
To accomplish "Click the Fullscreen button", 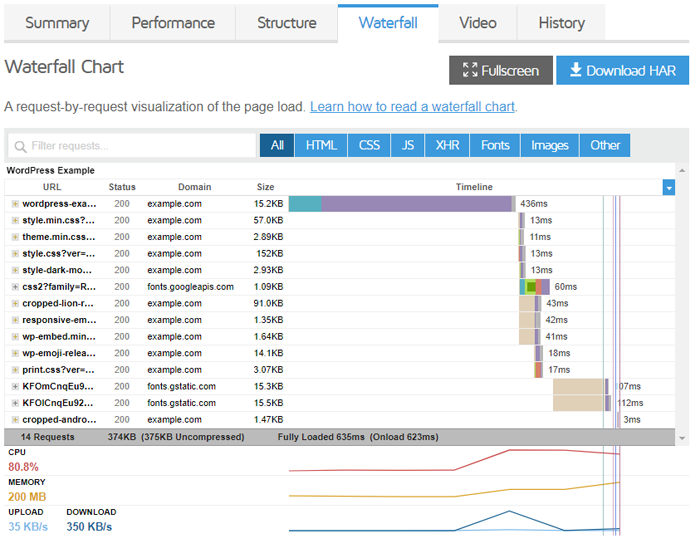I will coord(500,70).
